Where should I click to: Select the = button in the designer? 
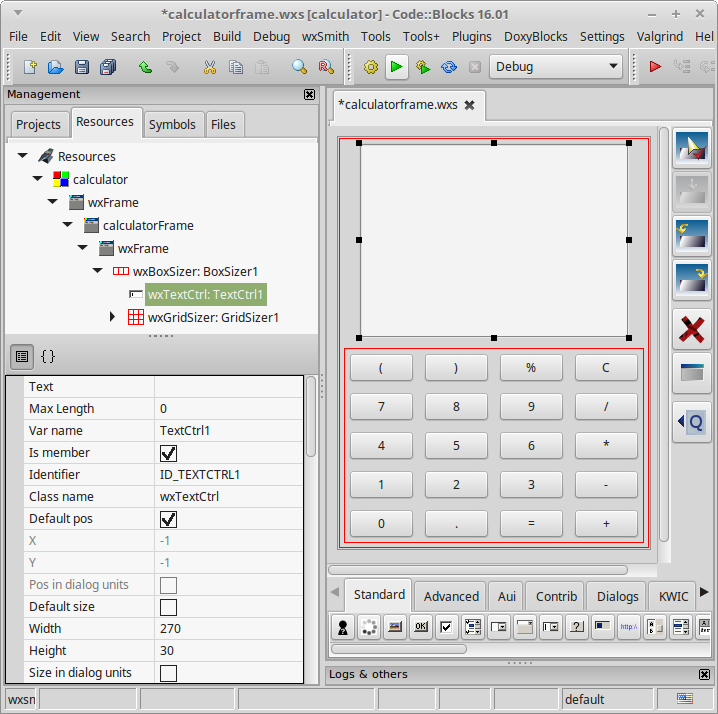pos(531,523)
